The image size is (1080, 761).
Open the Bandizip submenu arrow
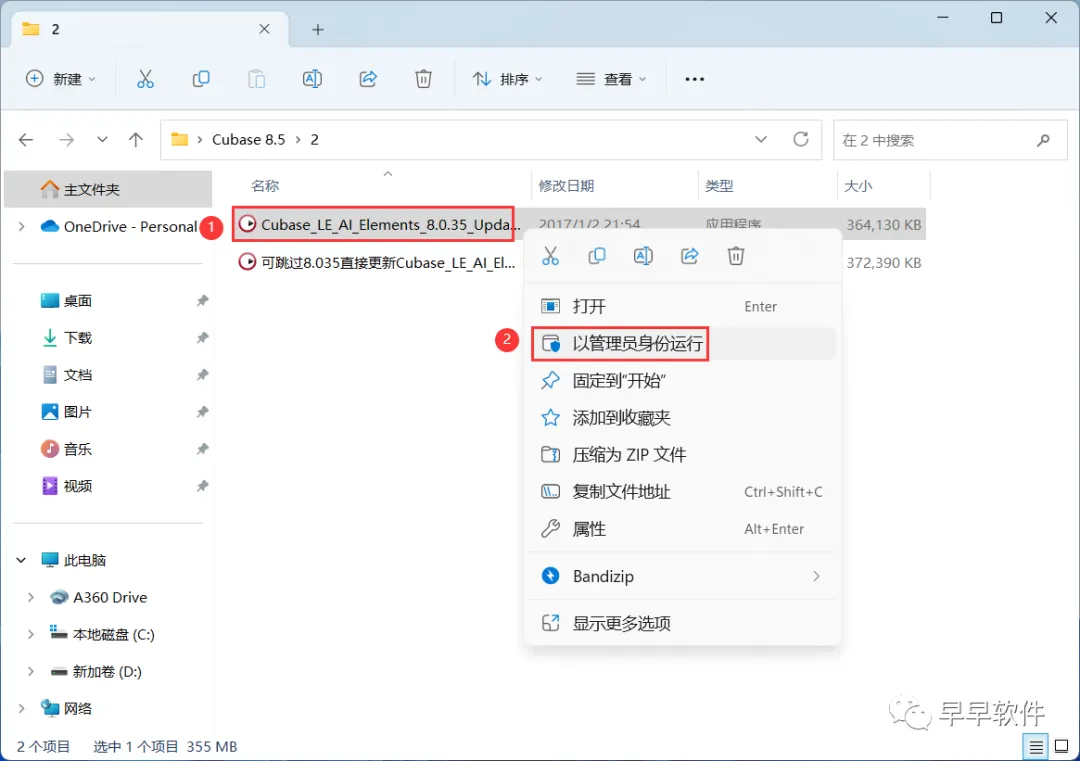click(816, 576)
